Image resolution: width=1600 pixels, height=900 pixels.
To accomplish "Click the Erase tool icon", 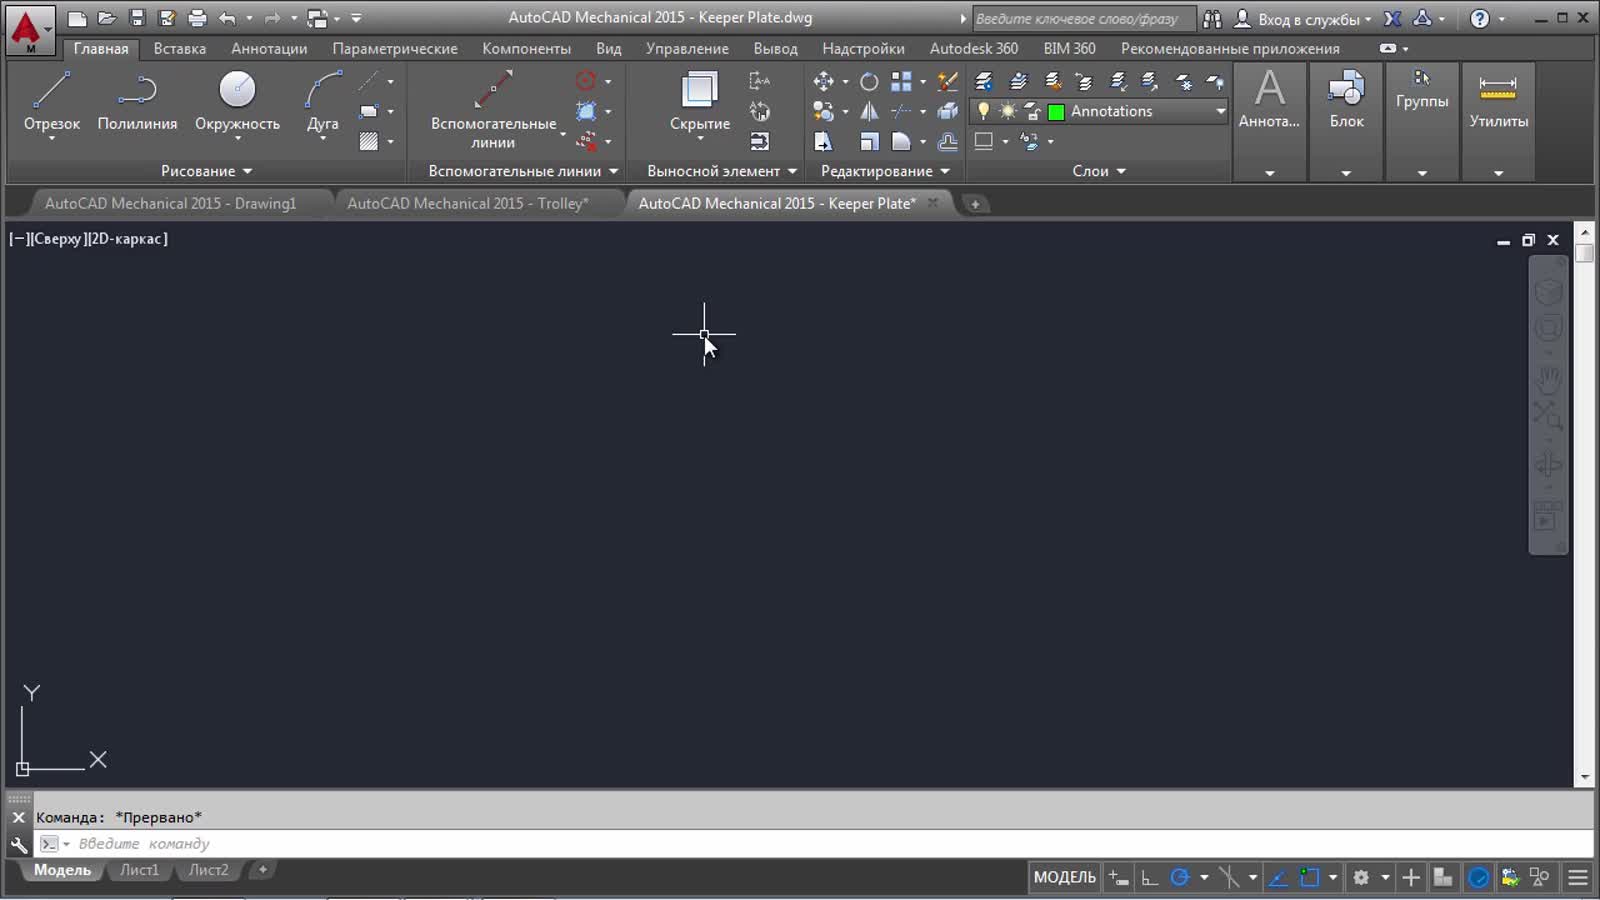I will pos(947,82).
